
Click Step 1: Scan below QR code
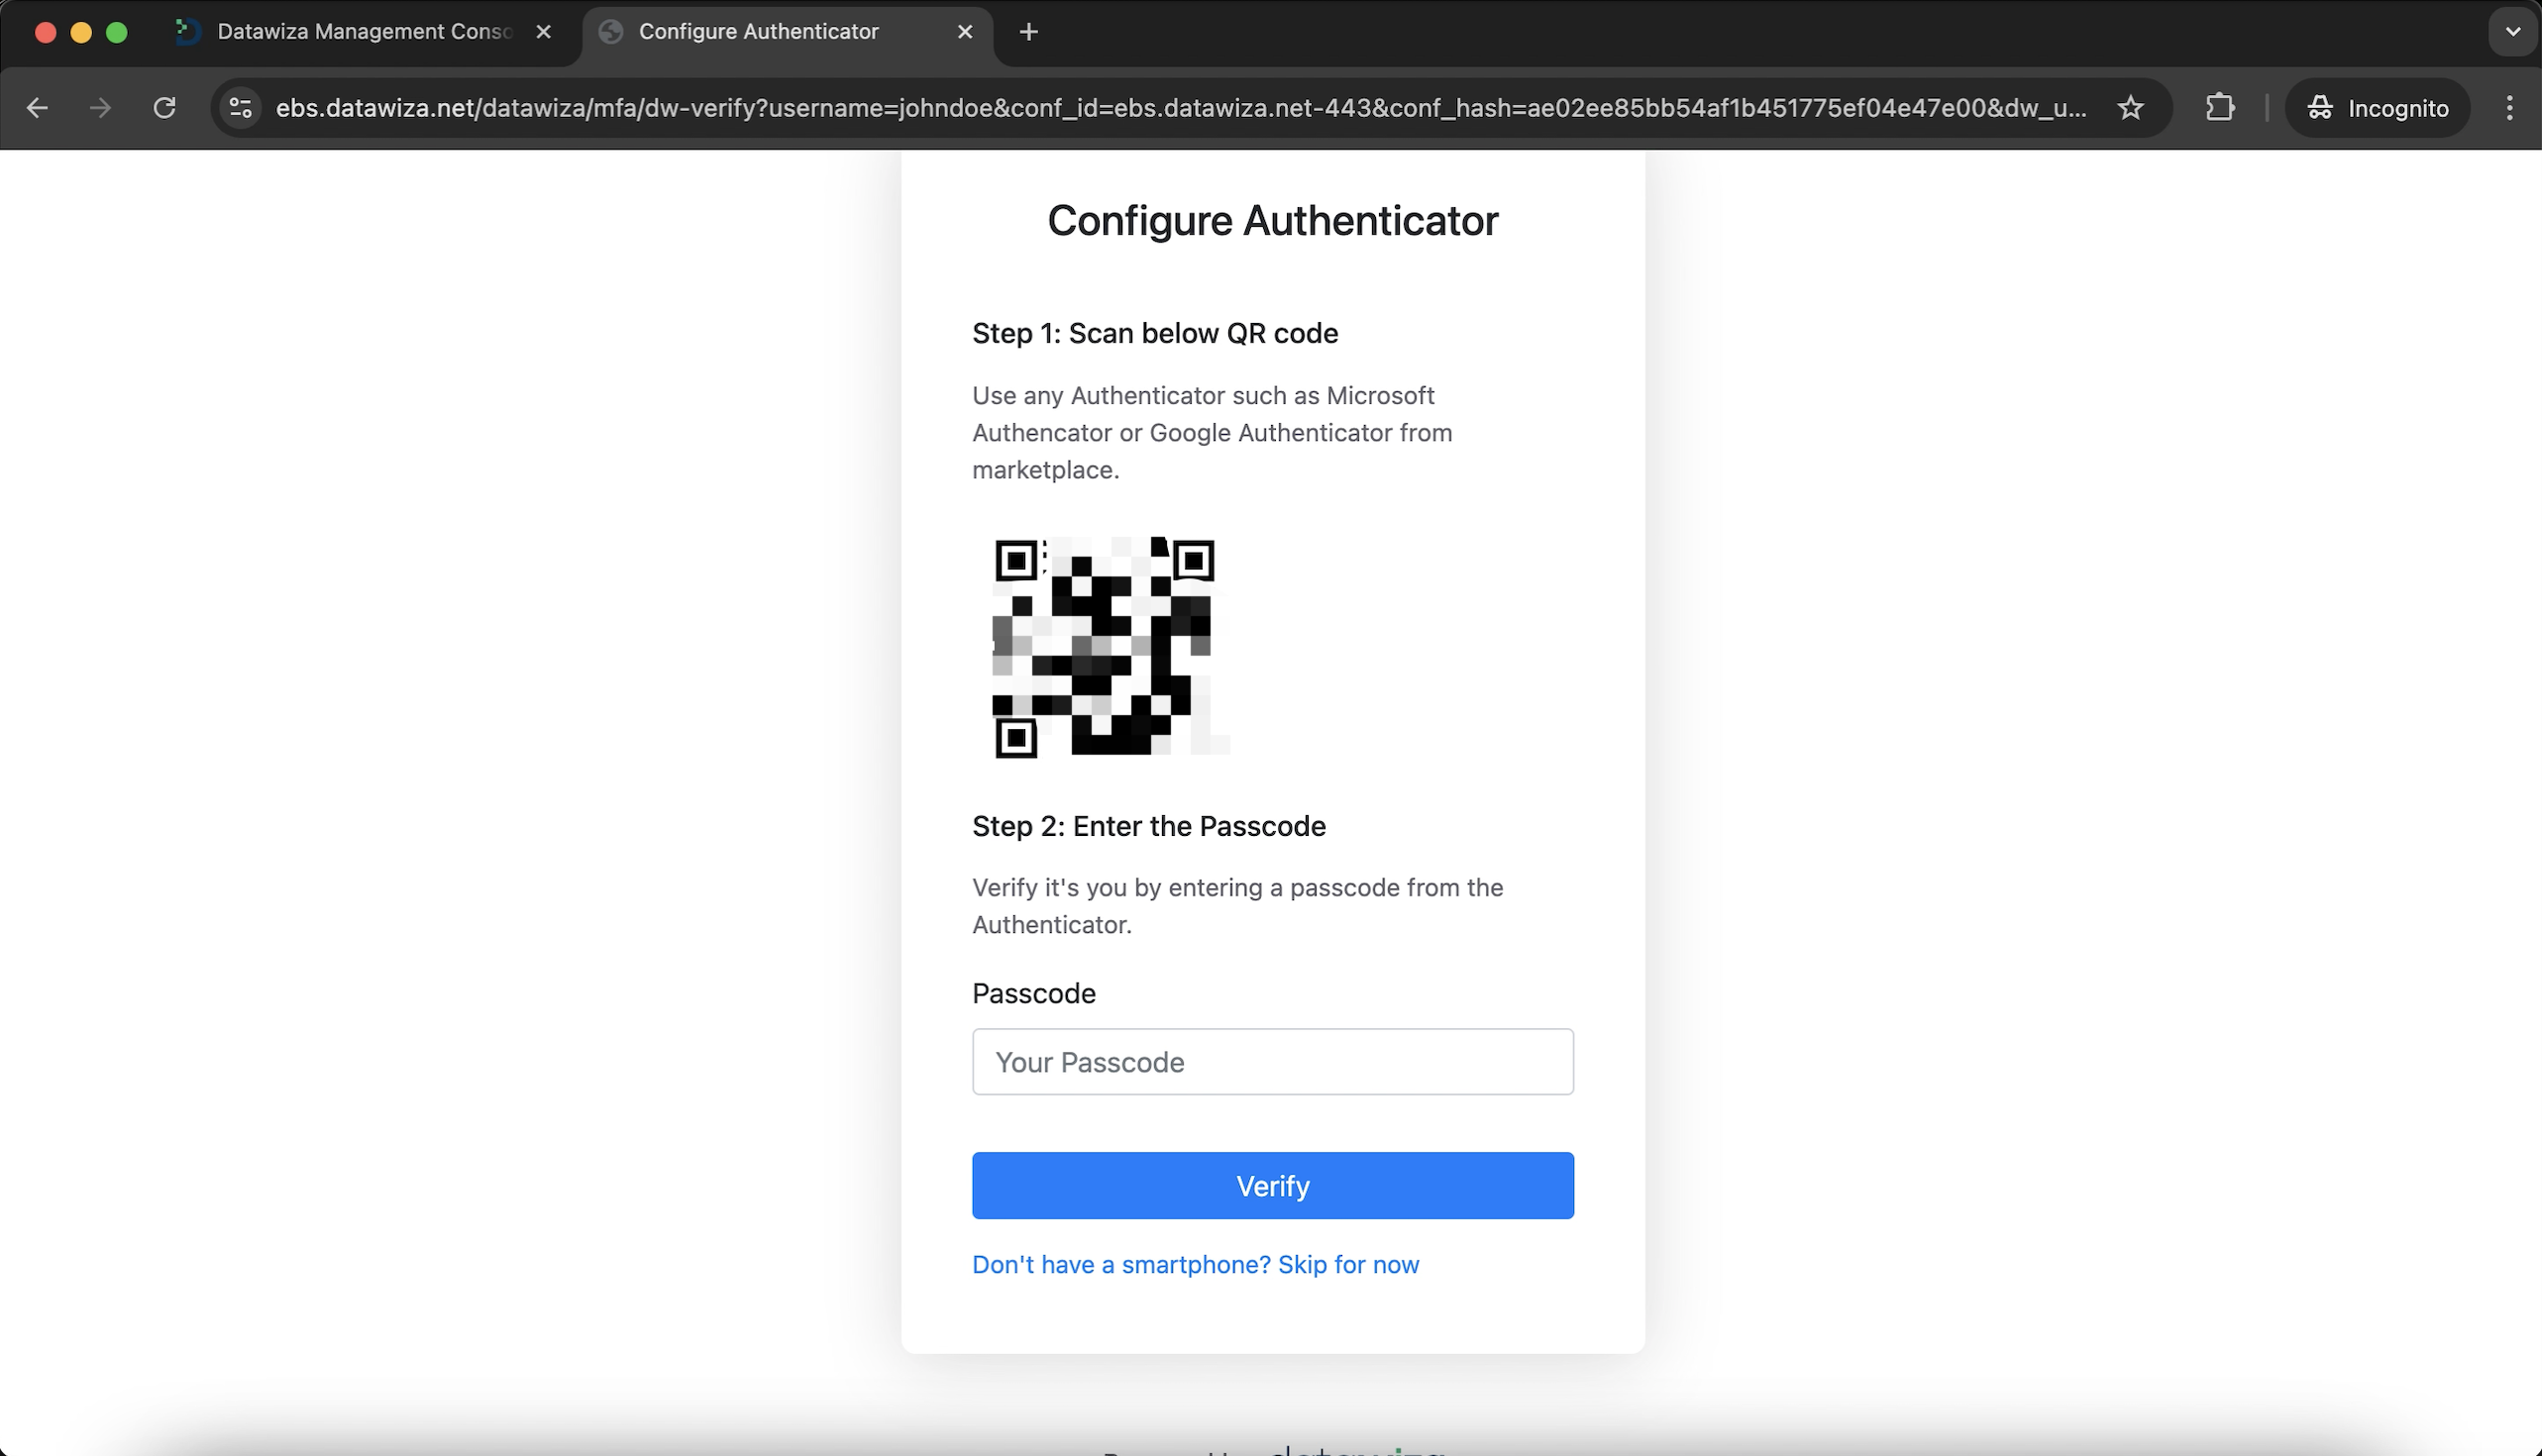point(1155,333)
